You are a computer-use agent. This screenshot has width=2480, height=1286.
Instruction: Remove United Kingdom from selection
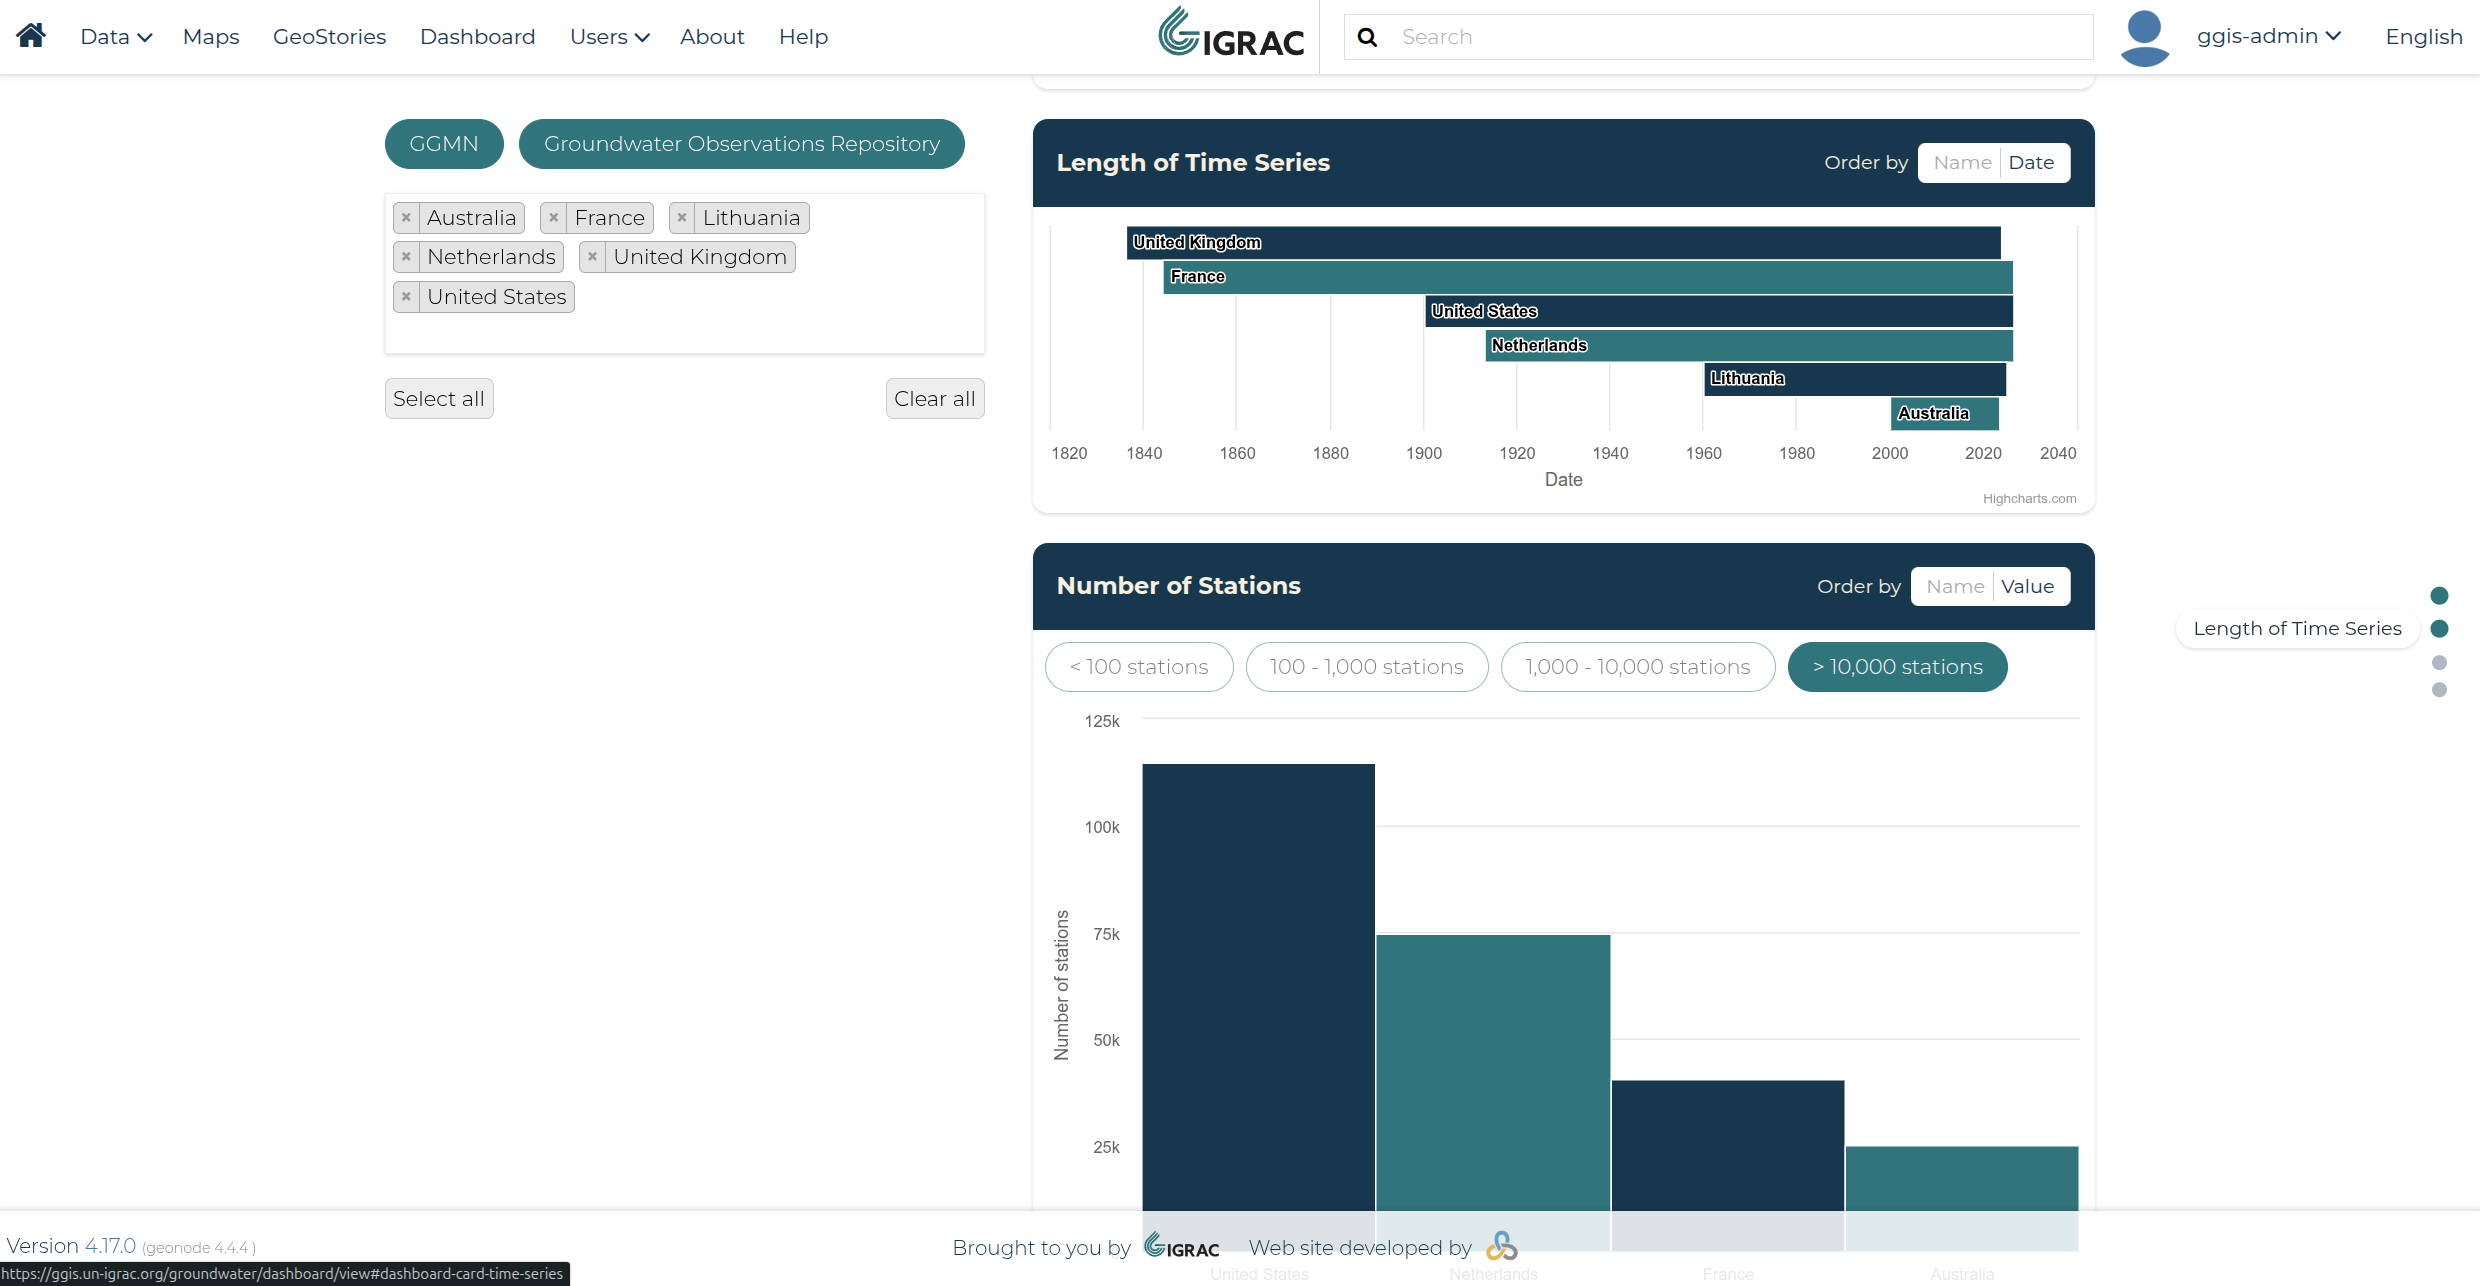[x=593, y=257]
